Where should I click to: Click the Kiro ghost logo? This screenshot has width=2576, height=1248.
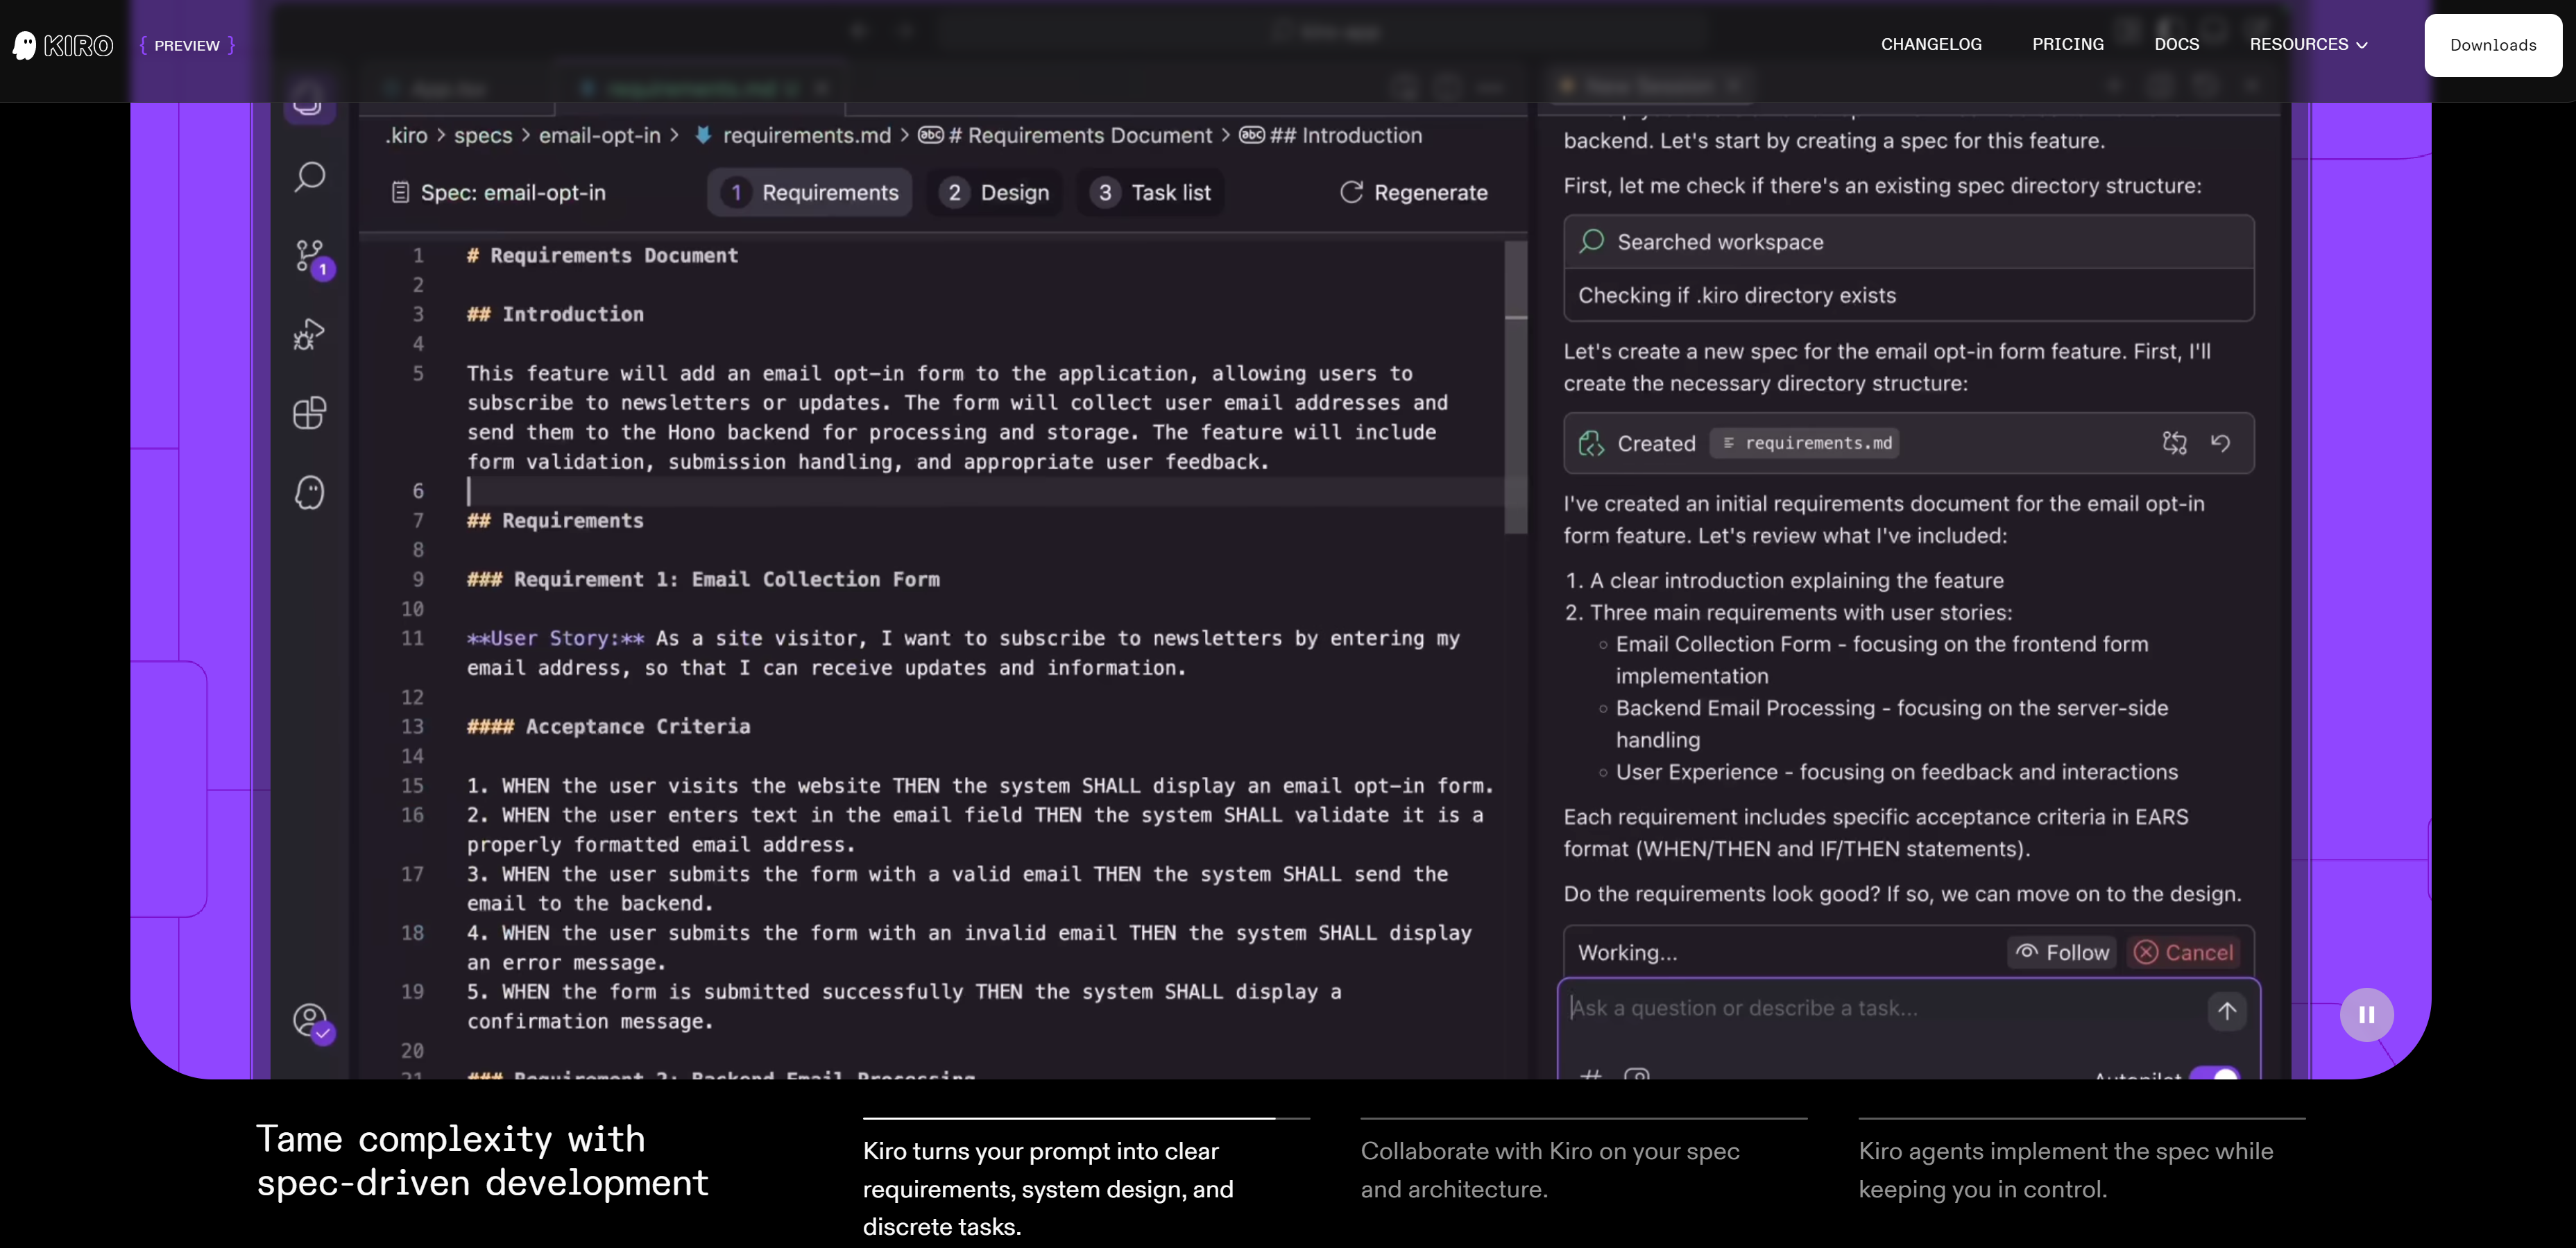click(25, 45)
